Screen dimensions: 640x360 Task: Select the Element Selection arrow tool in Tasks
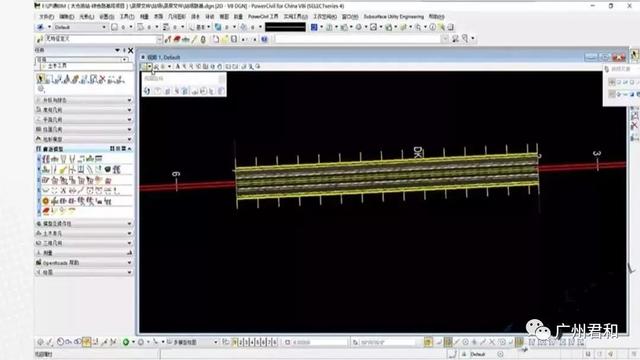pyautogui.click(x=40, y=78)
